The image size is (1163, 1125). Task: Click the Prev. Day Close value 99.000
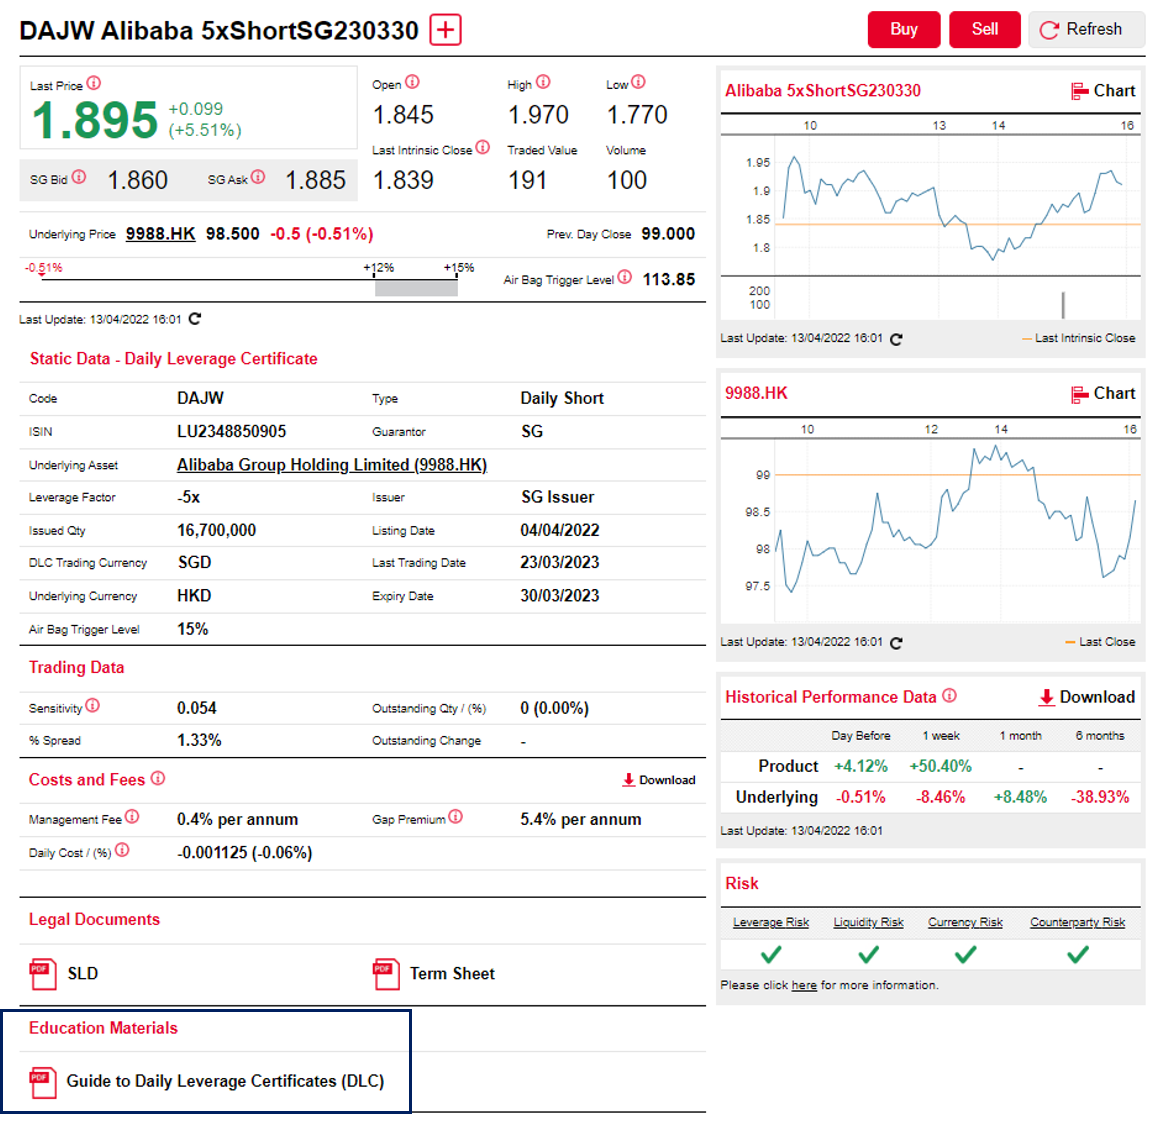668,234
